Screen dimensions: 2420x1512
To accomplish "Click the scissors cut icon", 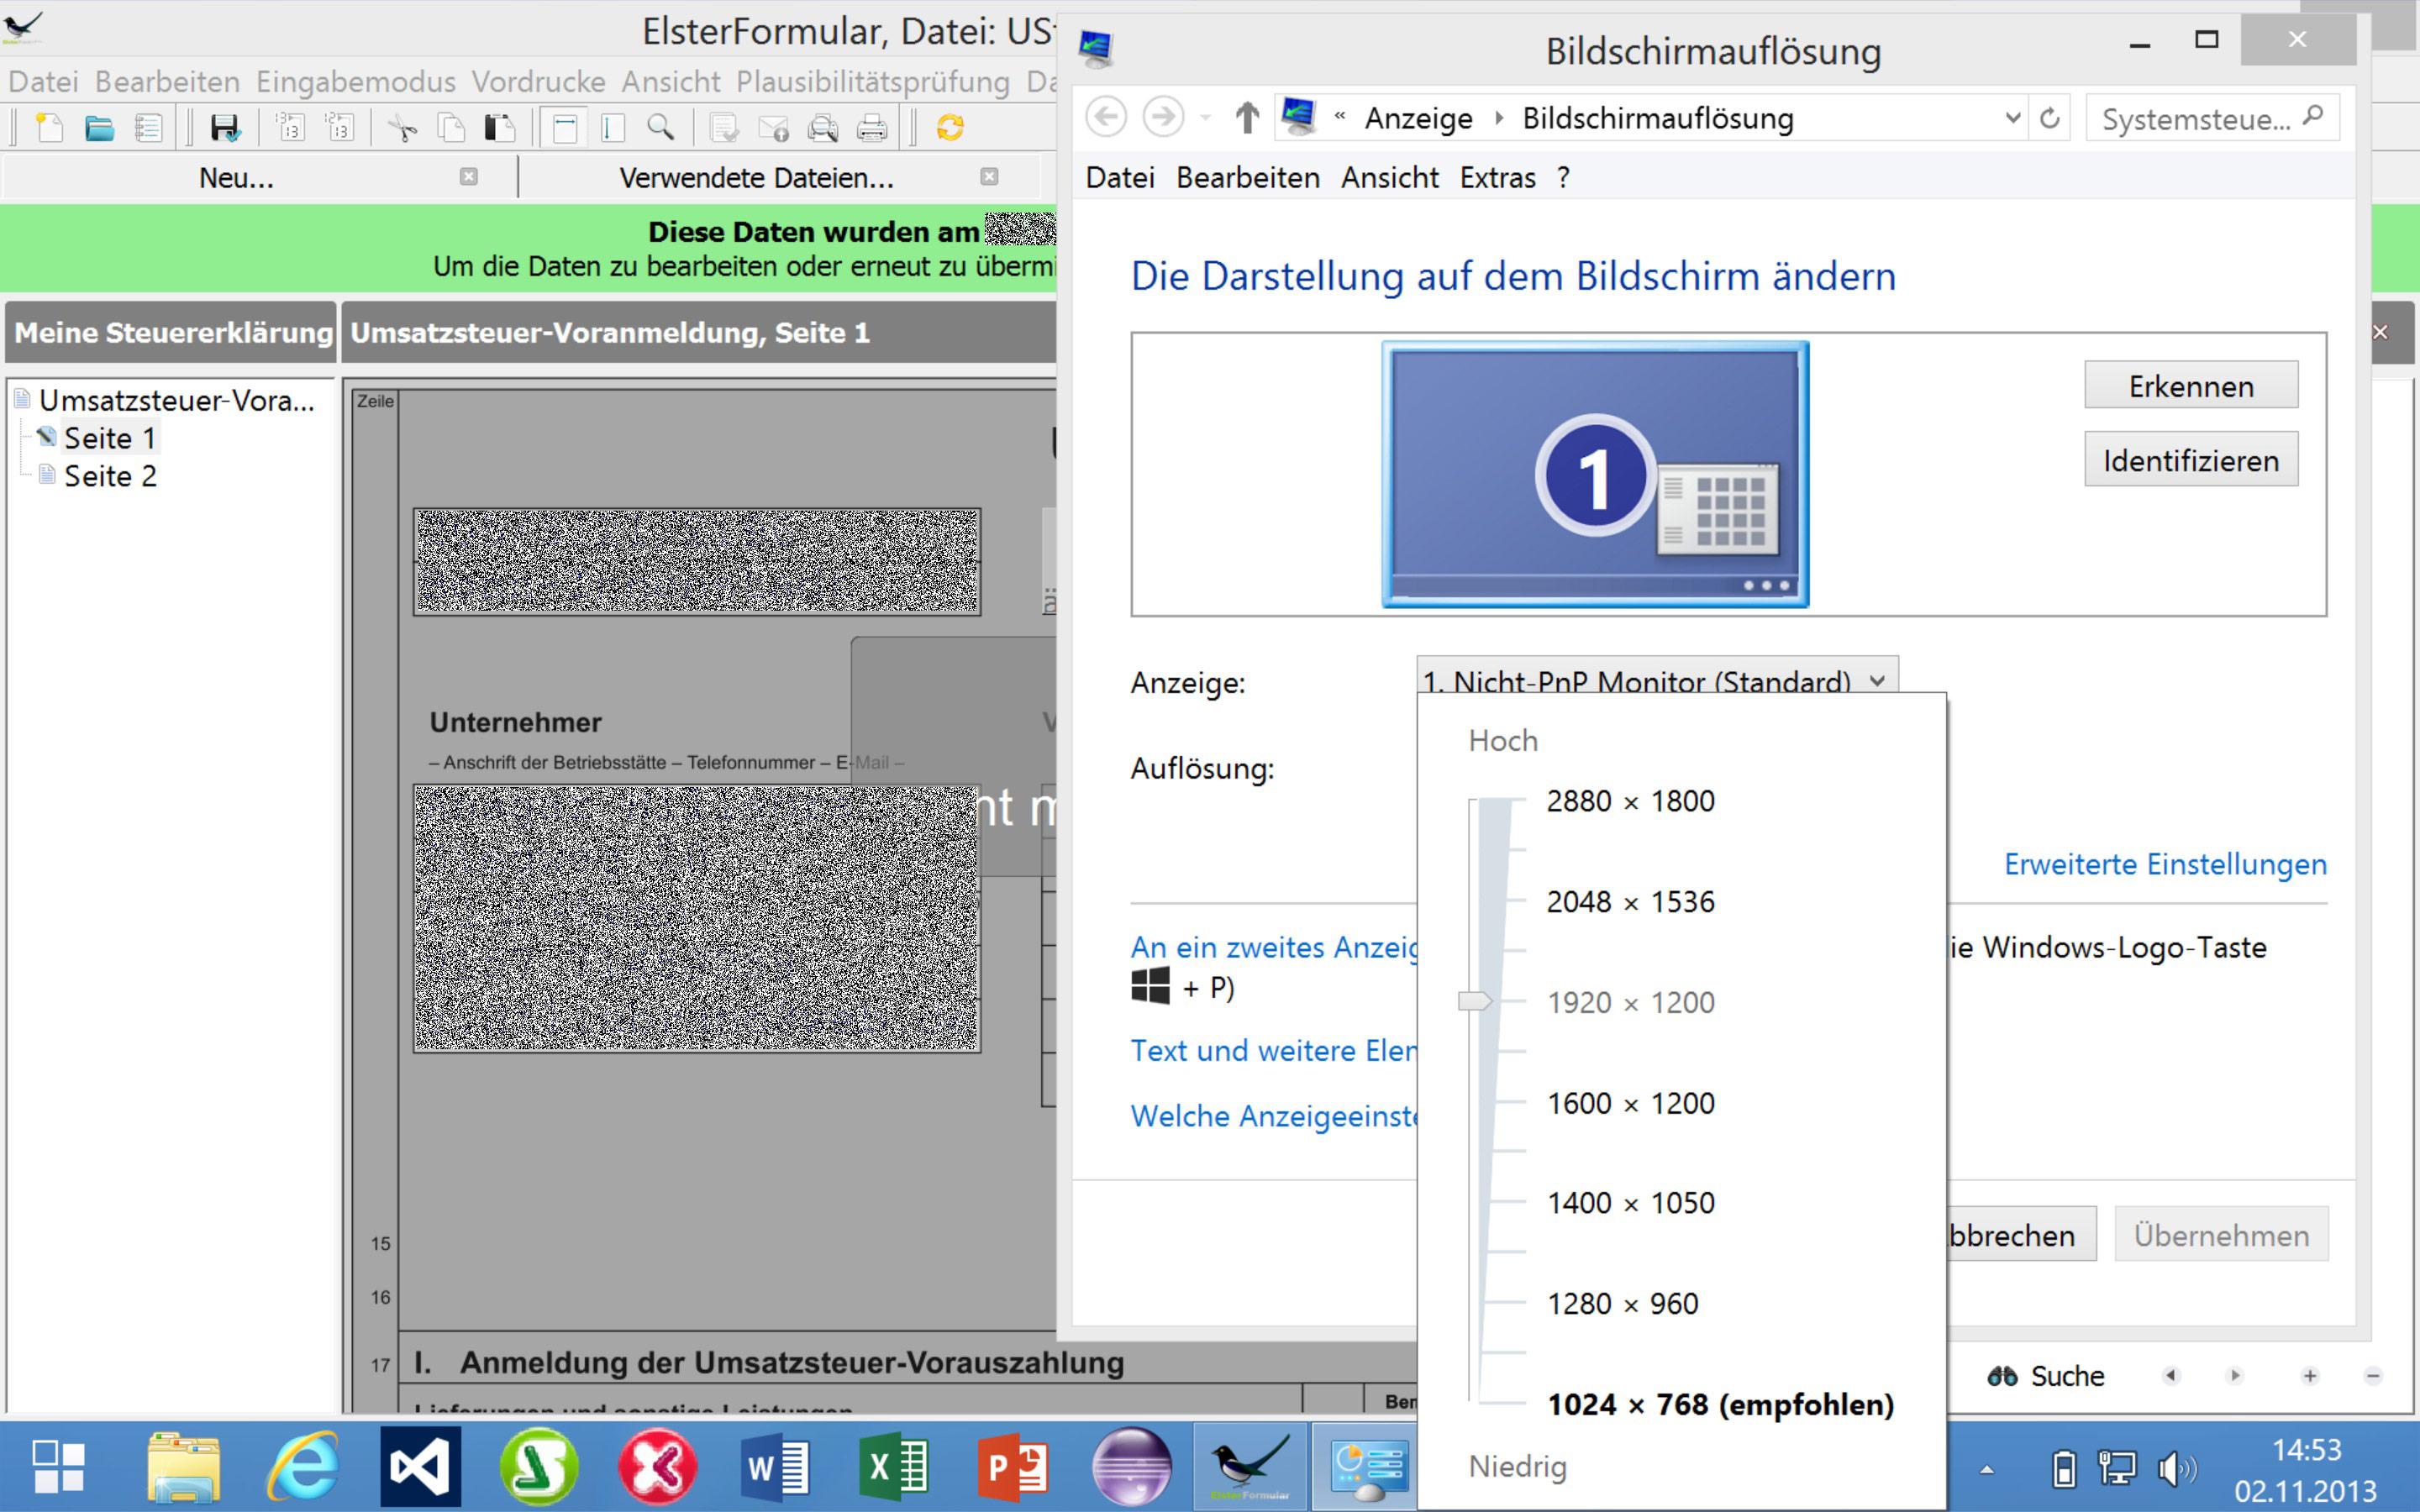I will (402, 128).
